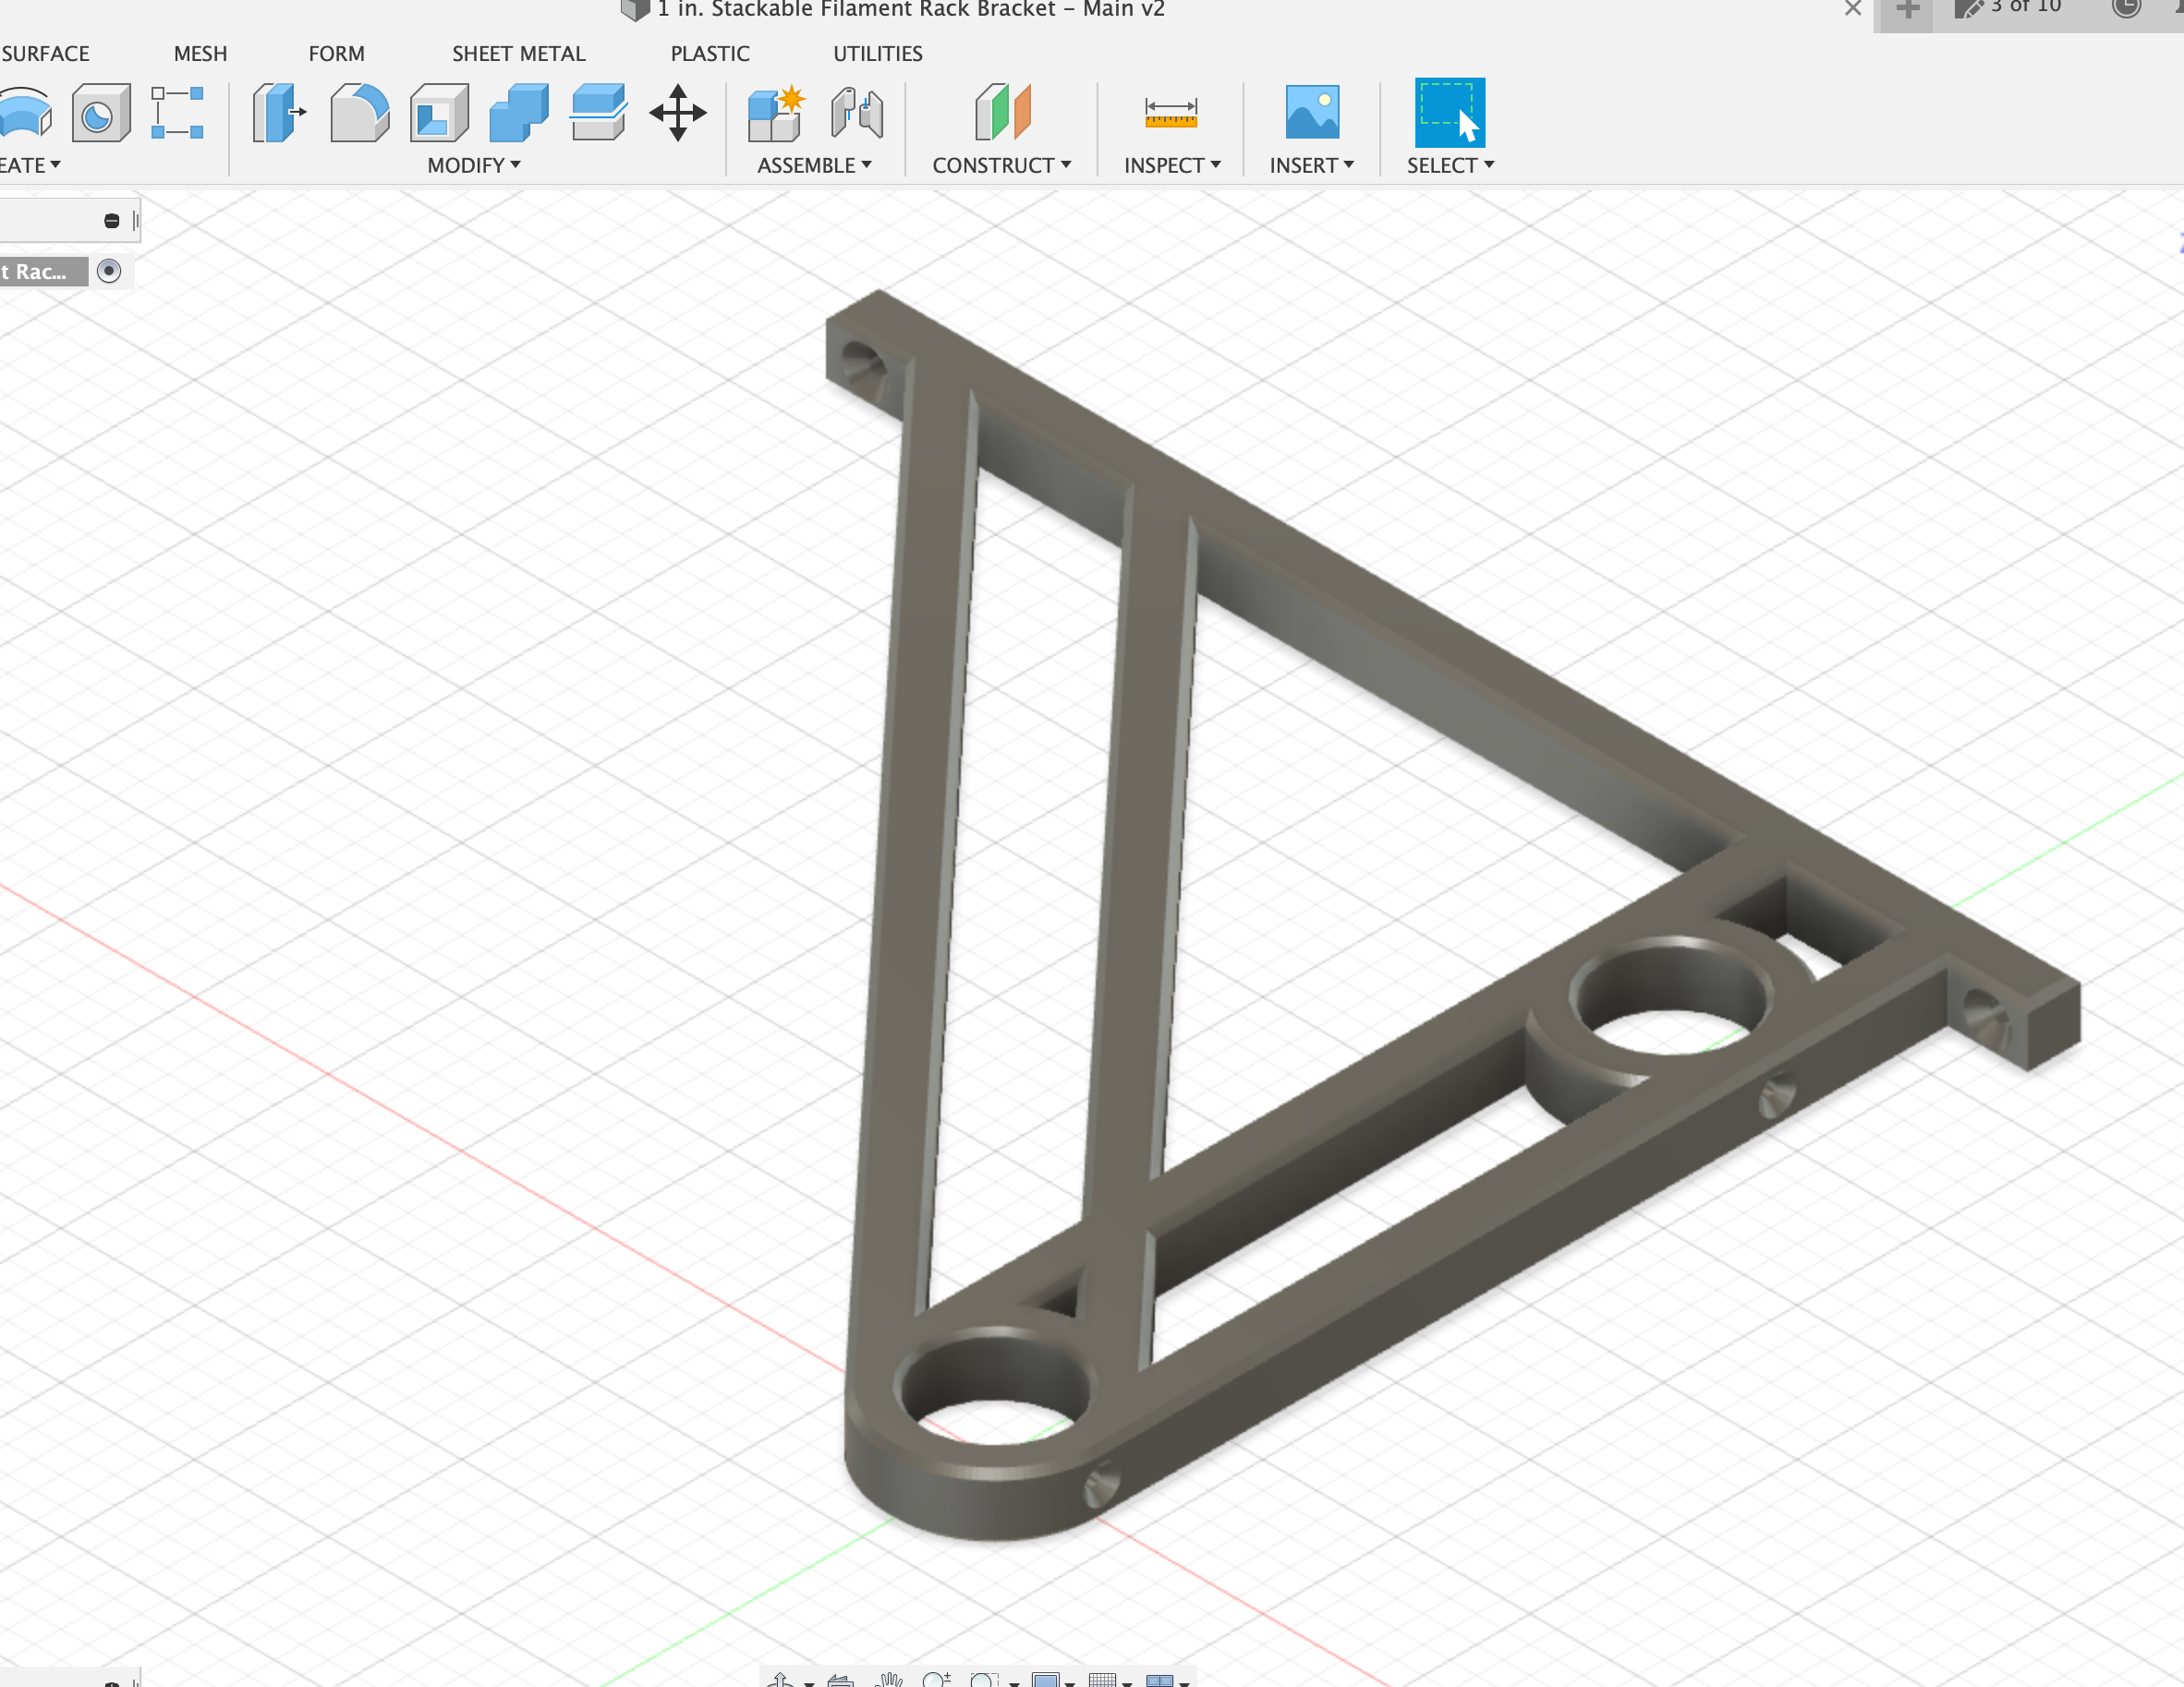
Task: Click the bracket model's upper round boss
Action: [x=1669, y=1000]
